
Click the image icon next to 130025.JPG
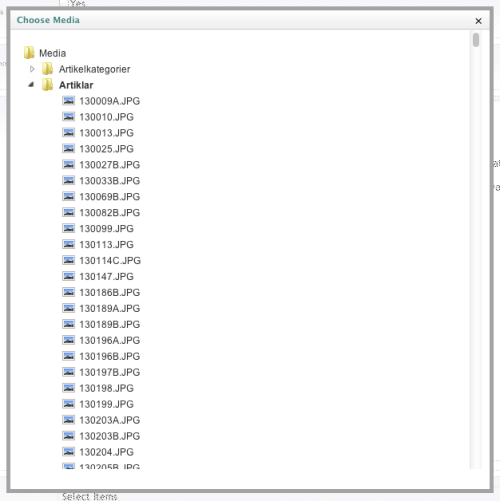pyautogui.click(x=68, y=148)
